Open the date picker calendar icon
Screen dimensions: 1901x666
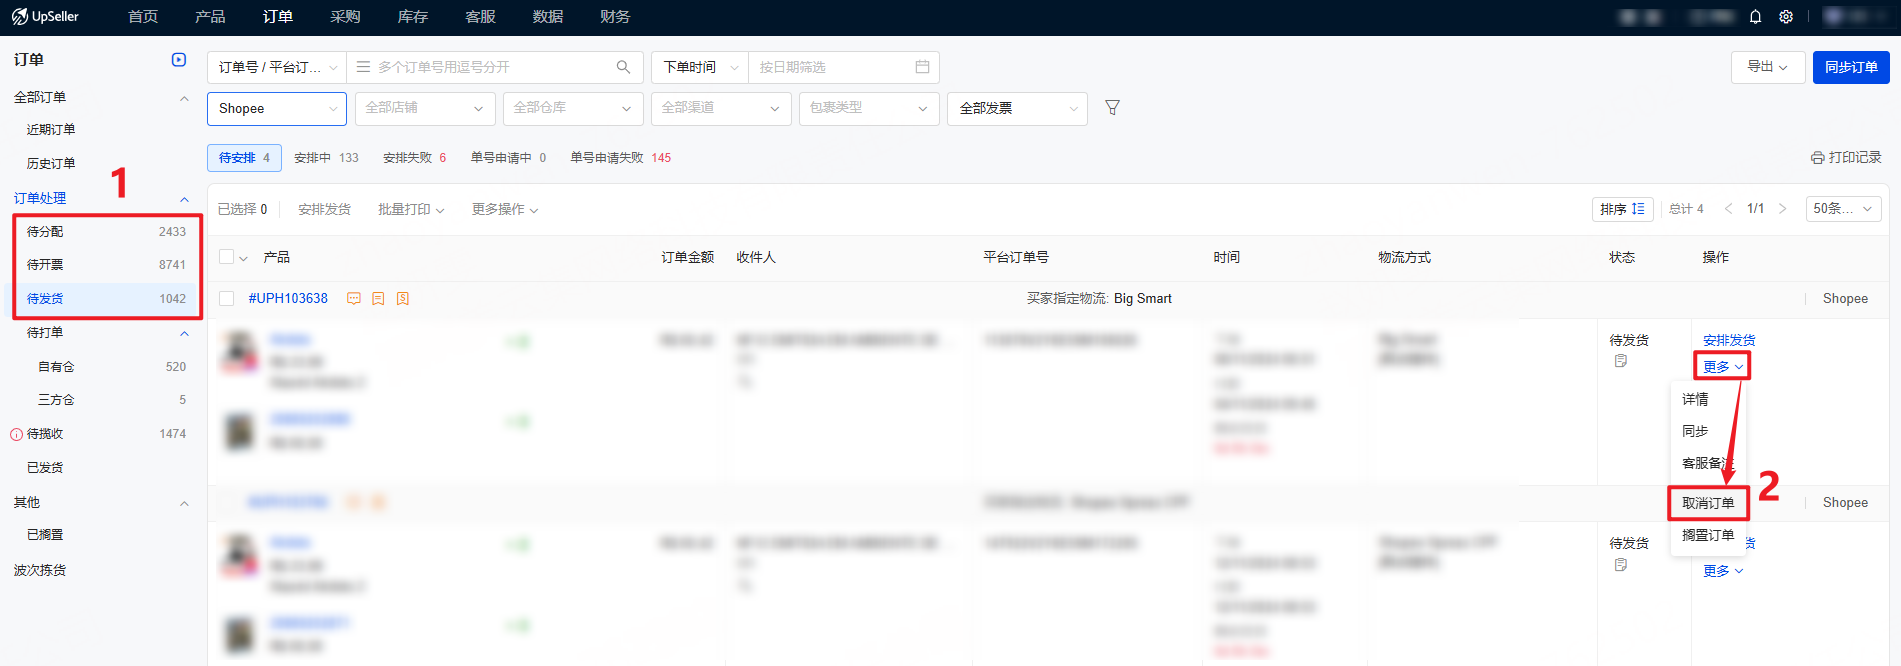(922, 67)
